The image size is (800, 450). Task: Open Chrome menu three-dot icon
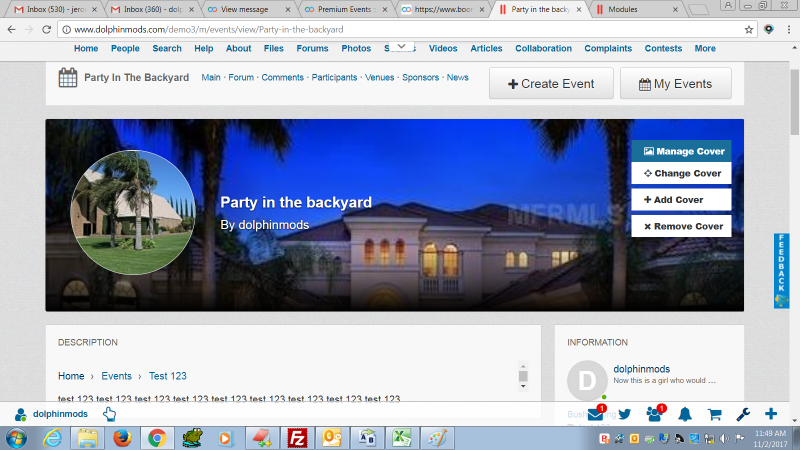788,30
